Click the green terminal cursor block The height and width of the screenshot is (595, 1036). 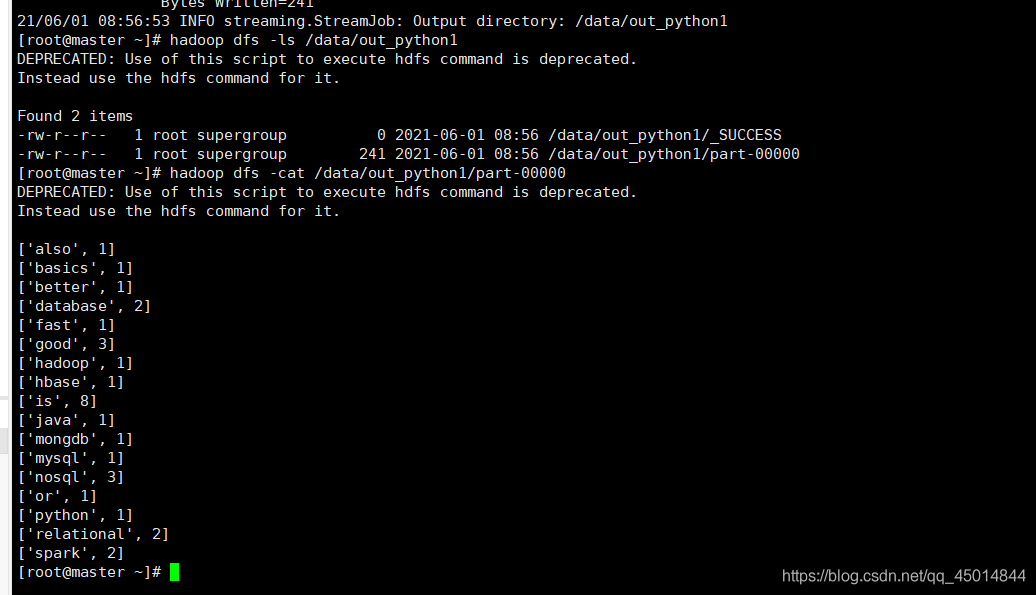[174, 572]
